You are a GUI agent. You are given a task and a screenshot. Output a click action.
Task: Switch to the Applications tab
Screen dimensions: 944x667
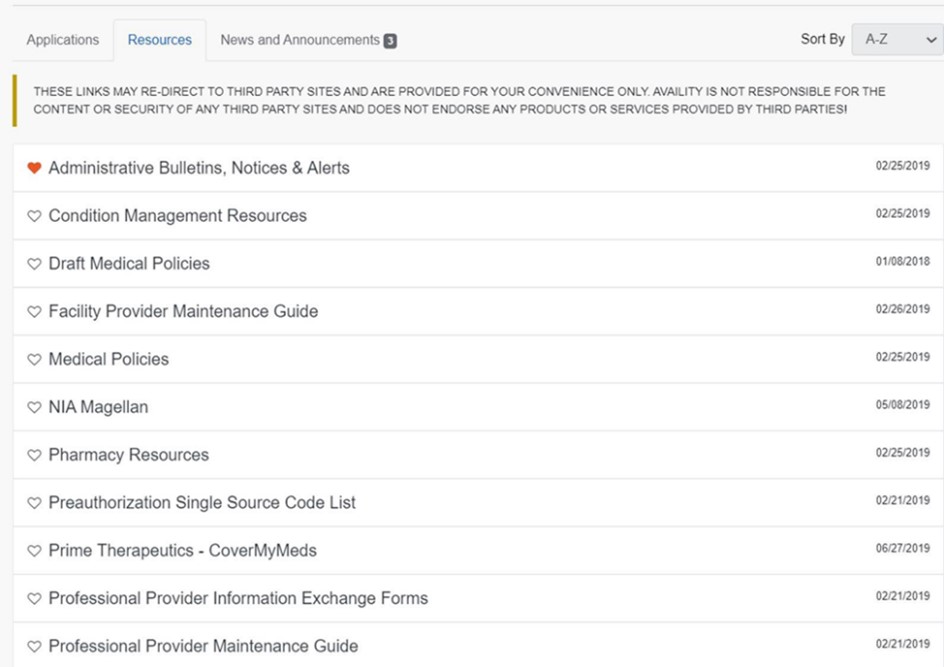[x=63, y=40]
